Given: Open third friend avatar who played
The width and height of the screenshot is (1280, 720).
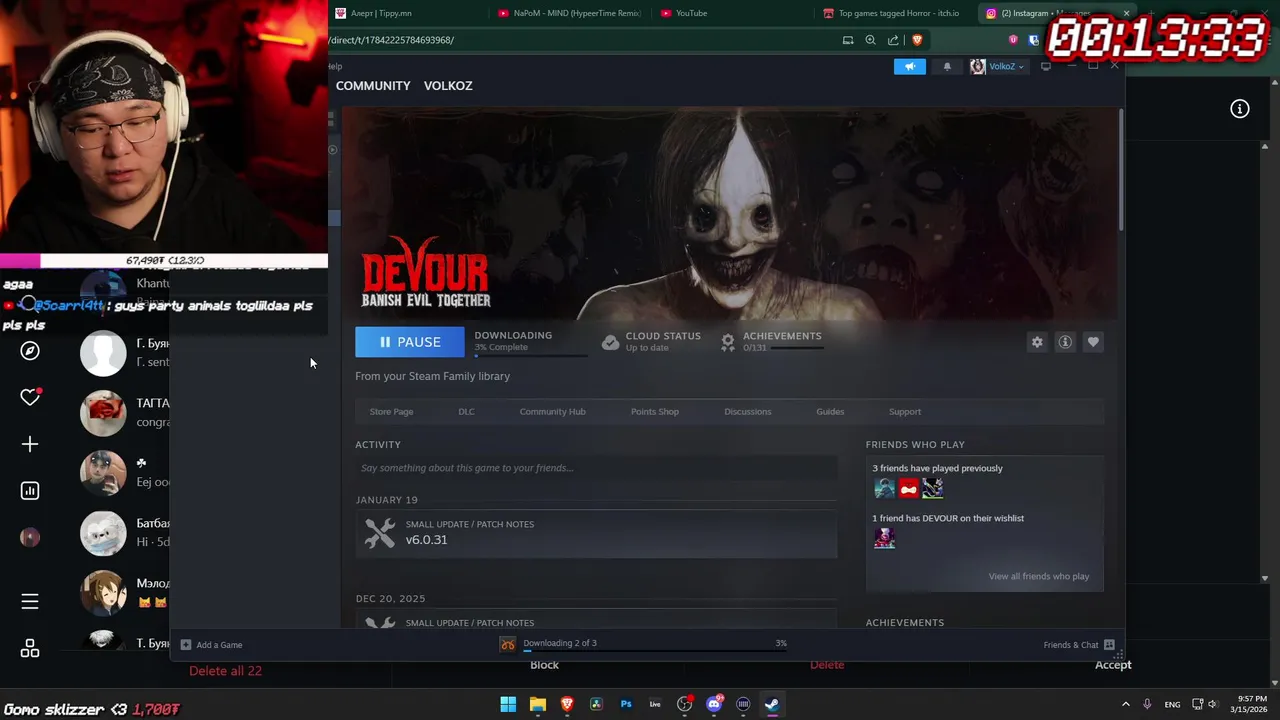Looking at the screenshot, I should [x=932, y=488].
